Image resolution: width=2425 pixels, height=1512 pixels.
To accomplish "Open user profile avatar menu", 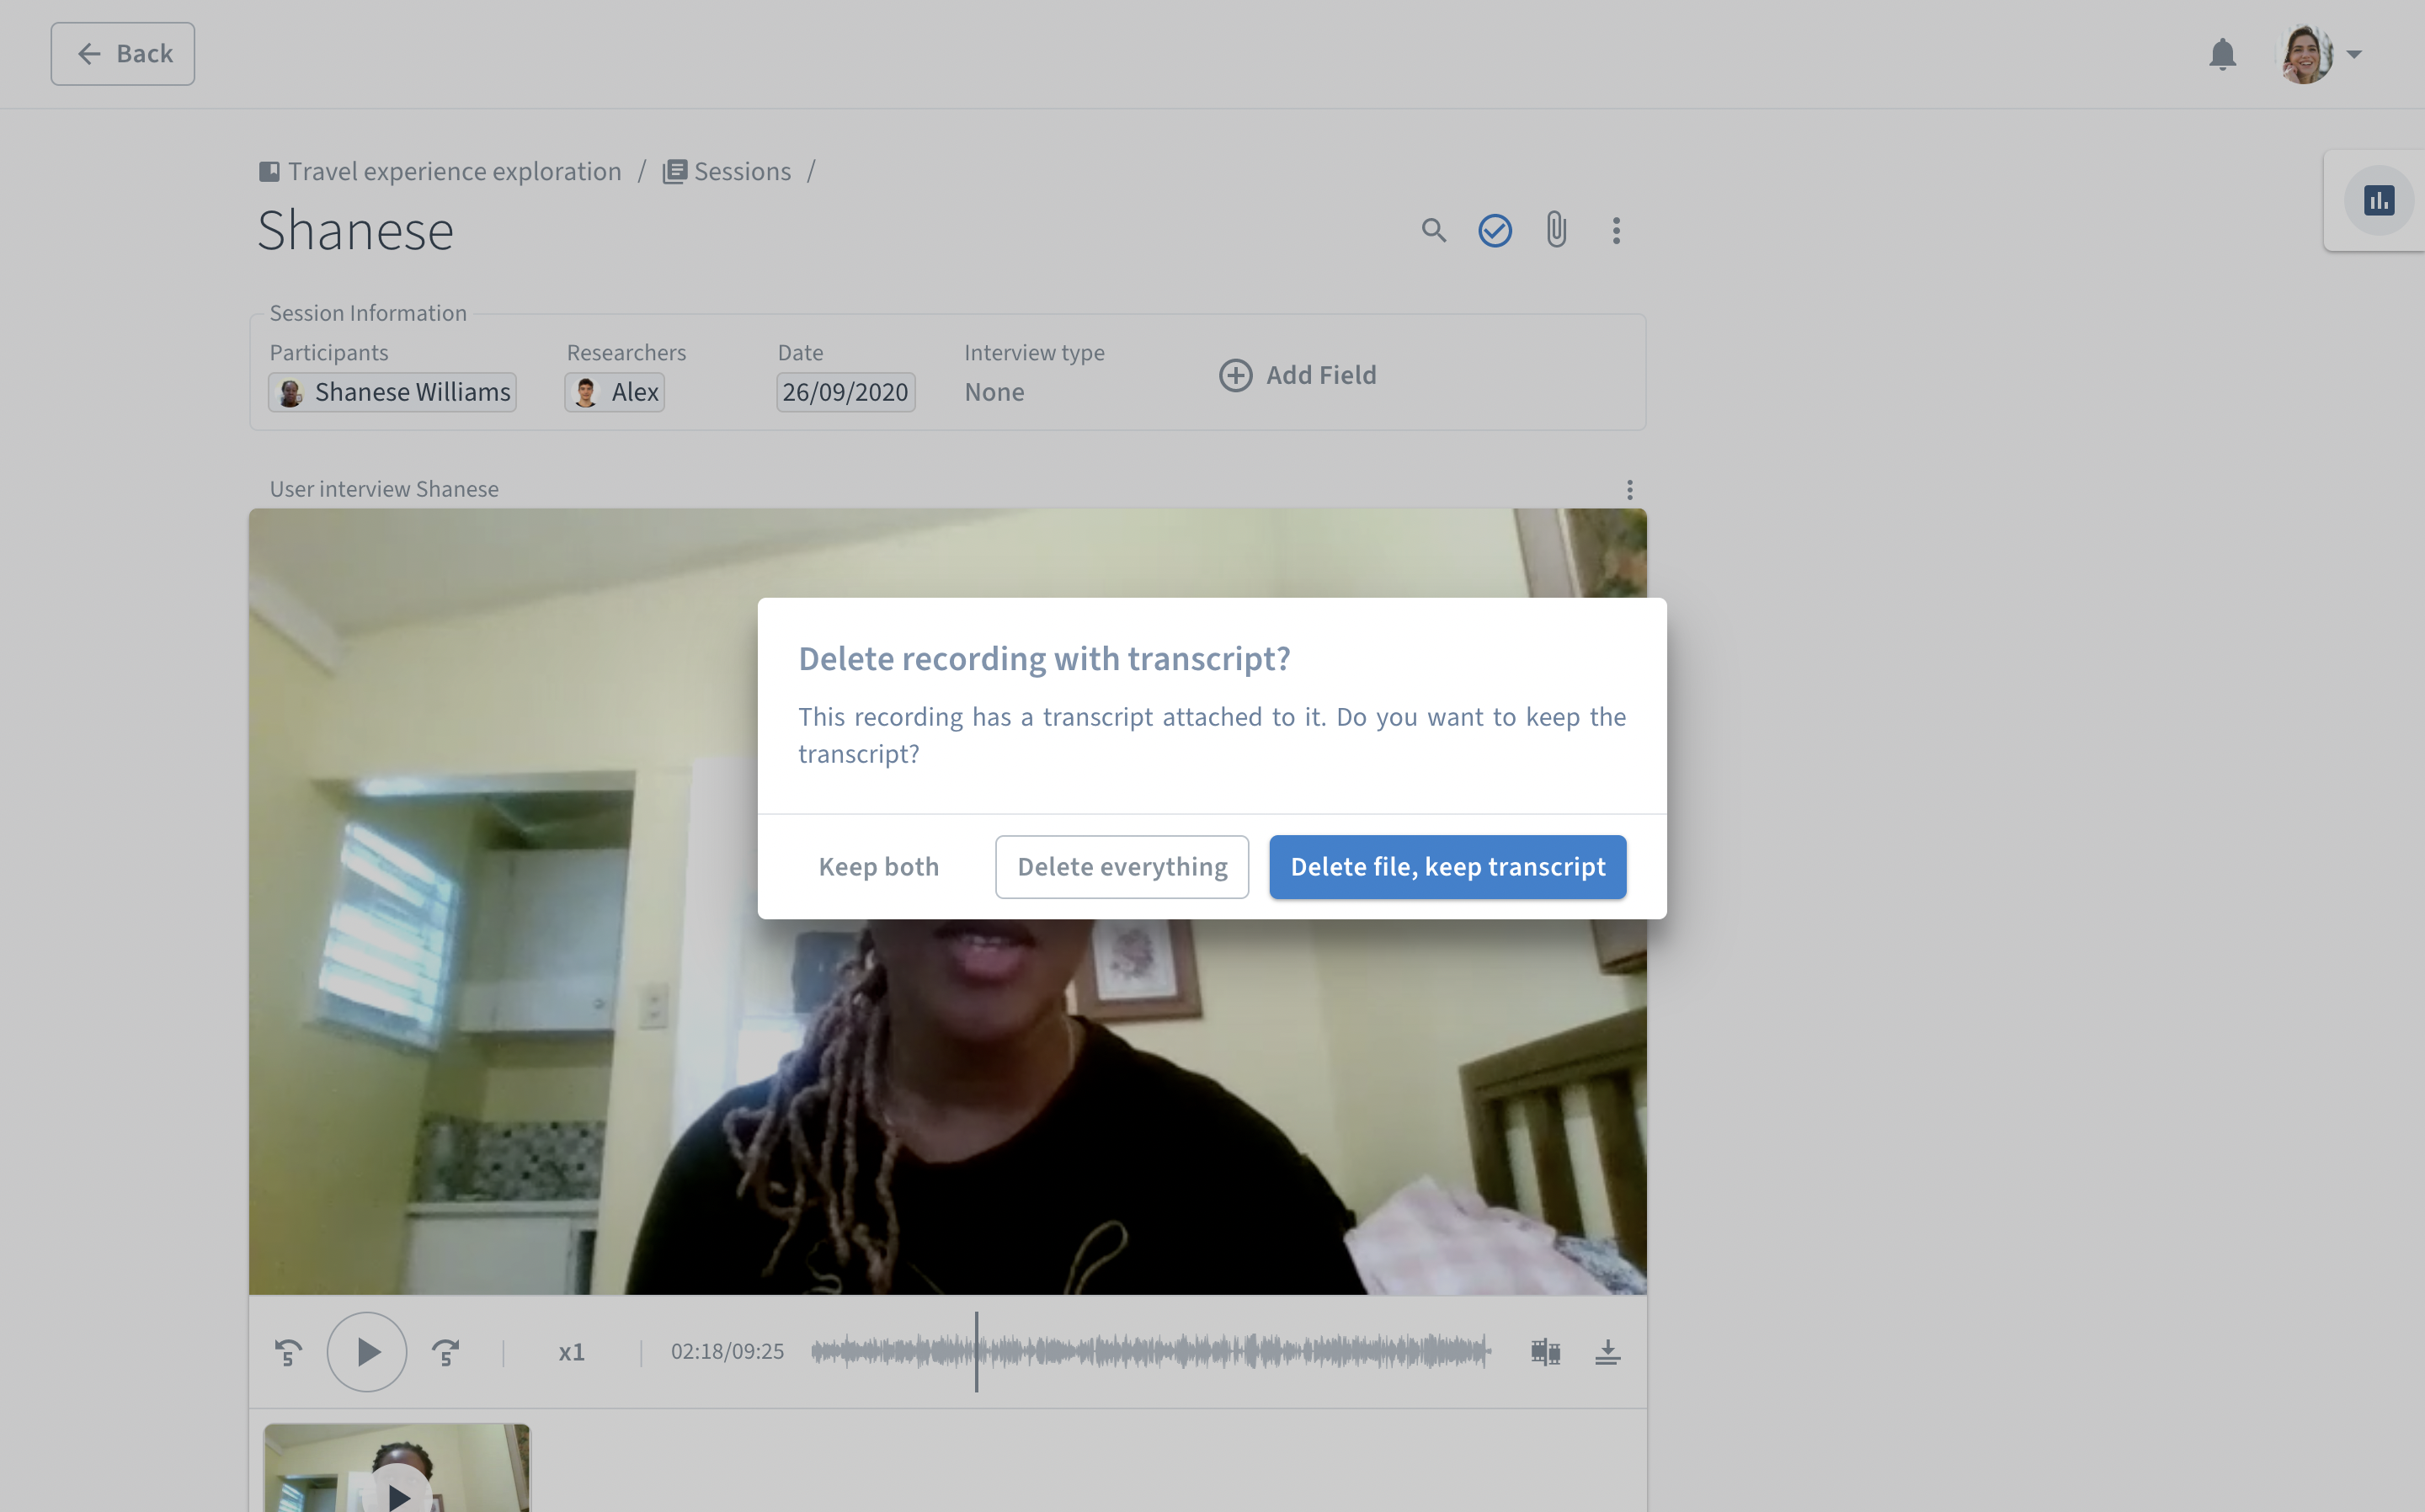I will tap(2319, 54).
